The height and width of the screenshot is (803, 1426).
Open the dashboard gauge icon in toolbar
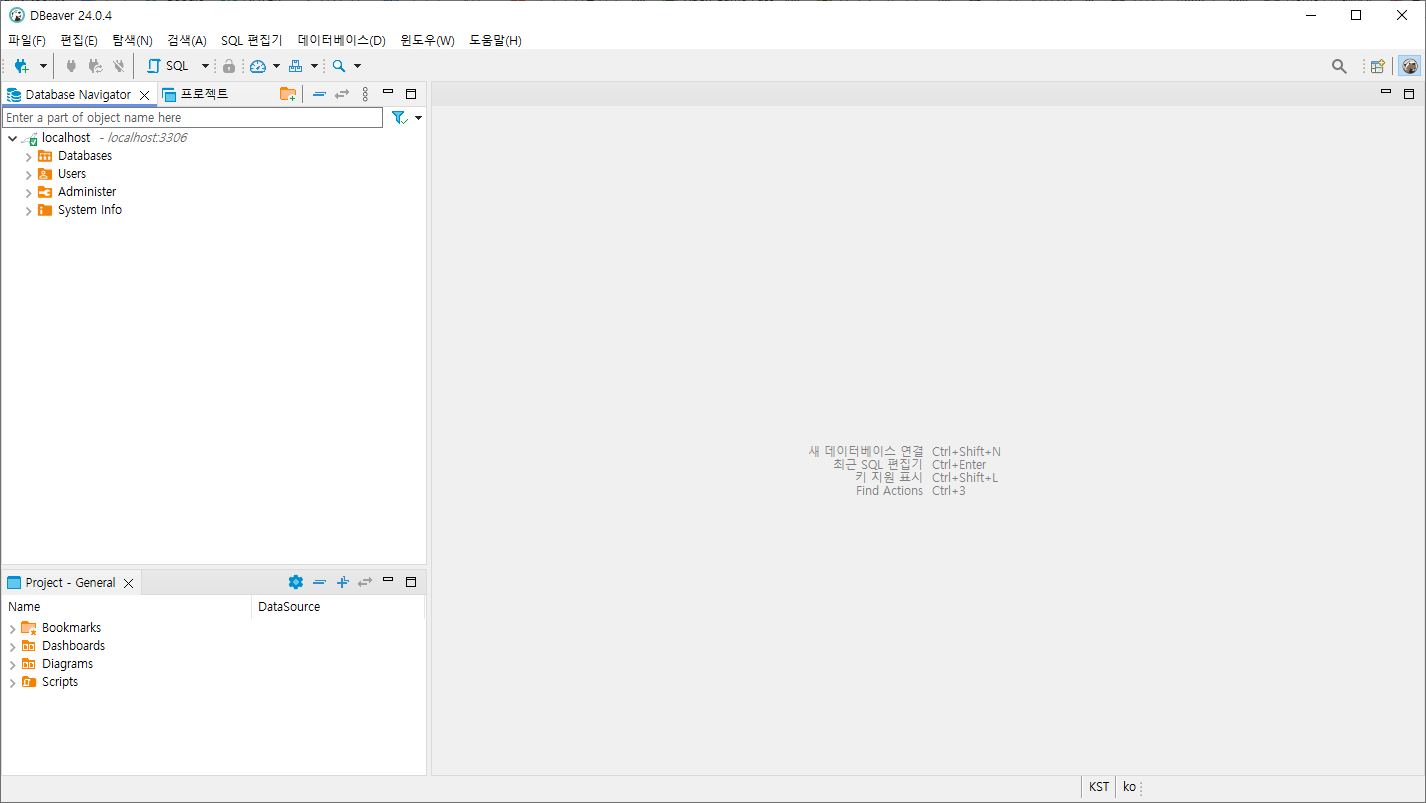pos(258,66)
